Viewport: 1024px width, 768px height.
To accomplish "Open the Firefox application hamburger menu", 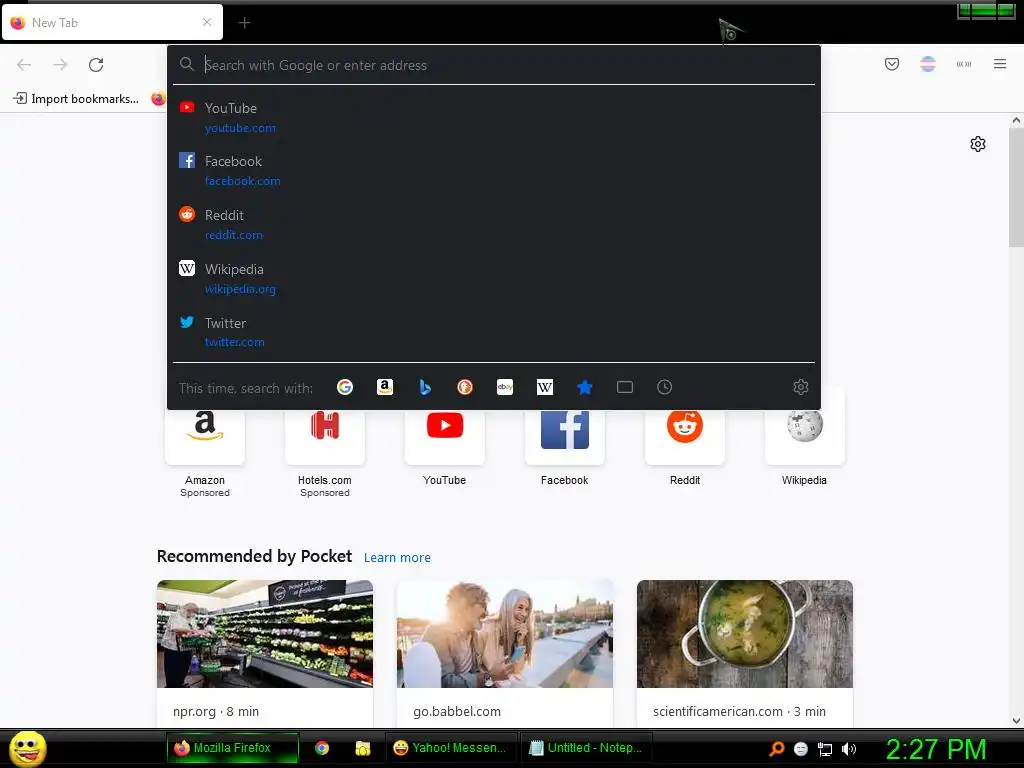I will point(1000,64).
